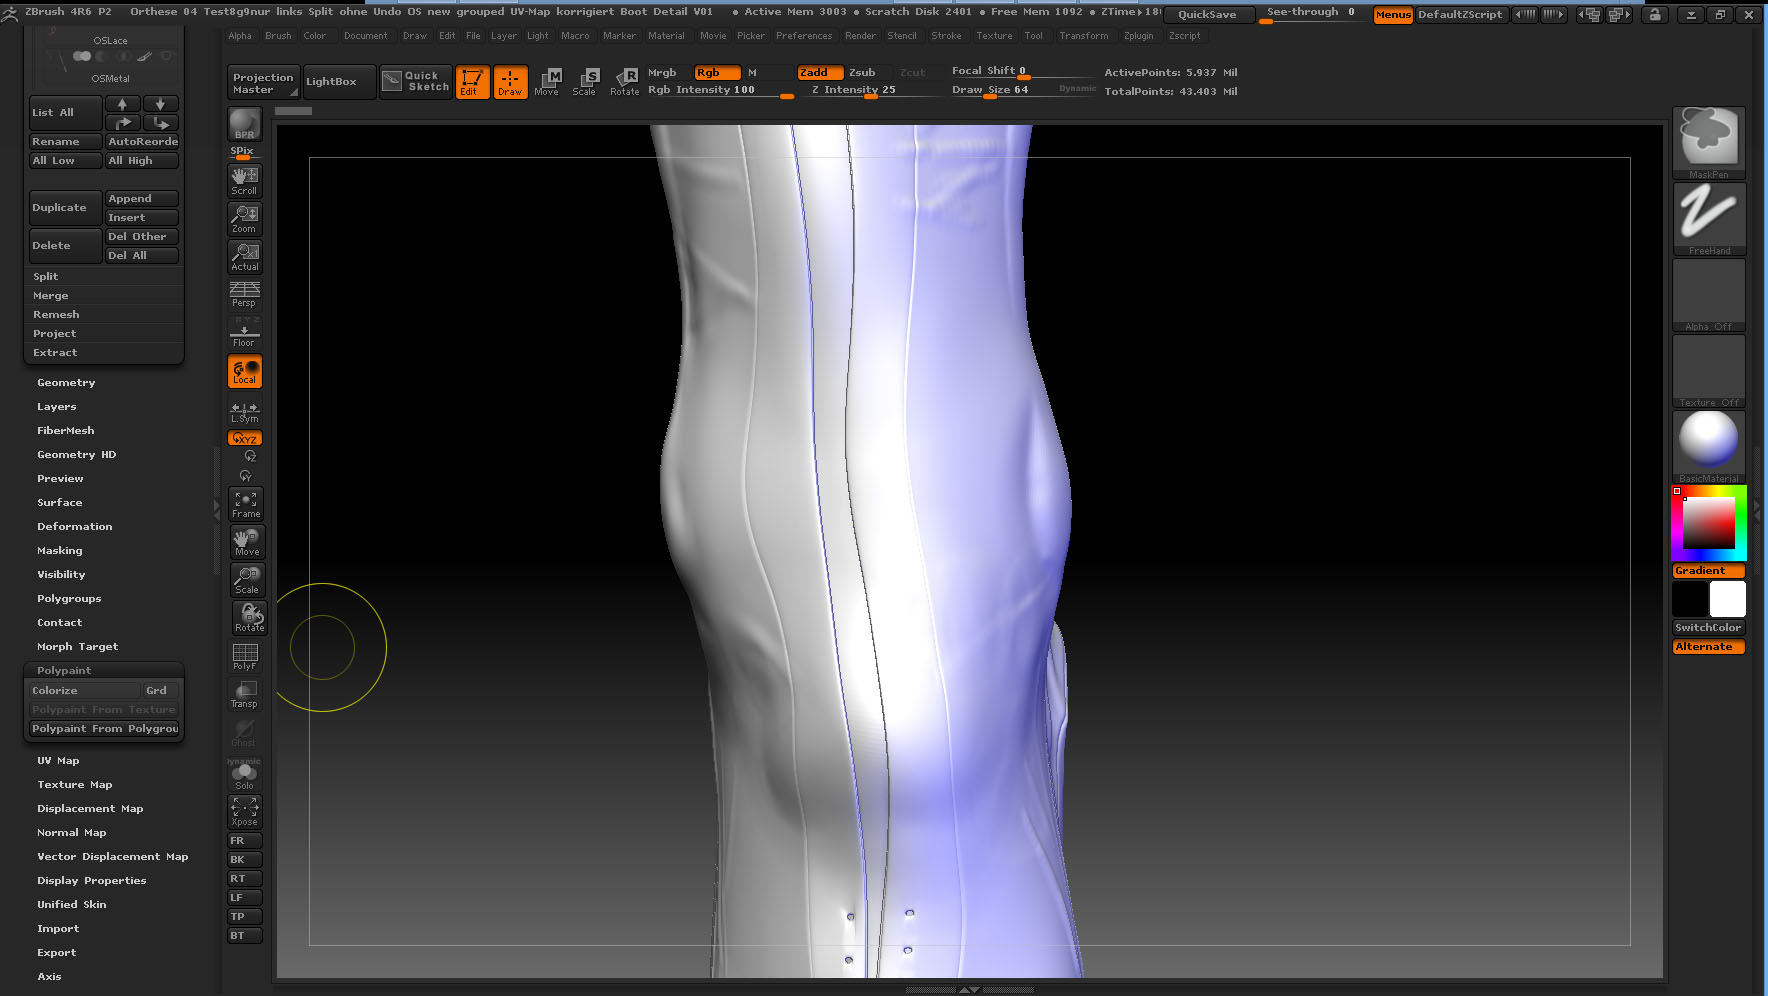Toggle Transp transparency mode
This screenshot has width=1768, height=996.
click(245, 694)
